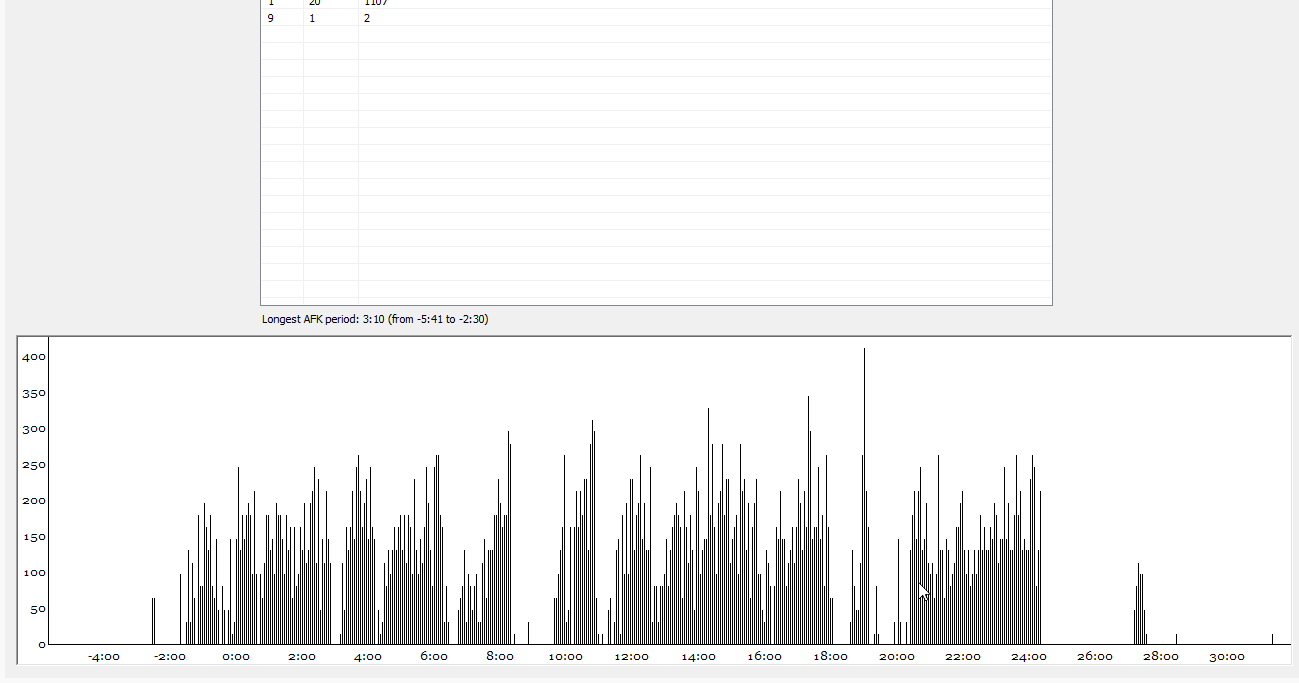Click the 100 label on the y-axis
Viewport: 1299px width, 683px height.
coord(35,573)
